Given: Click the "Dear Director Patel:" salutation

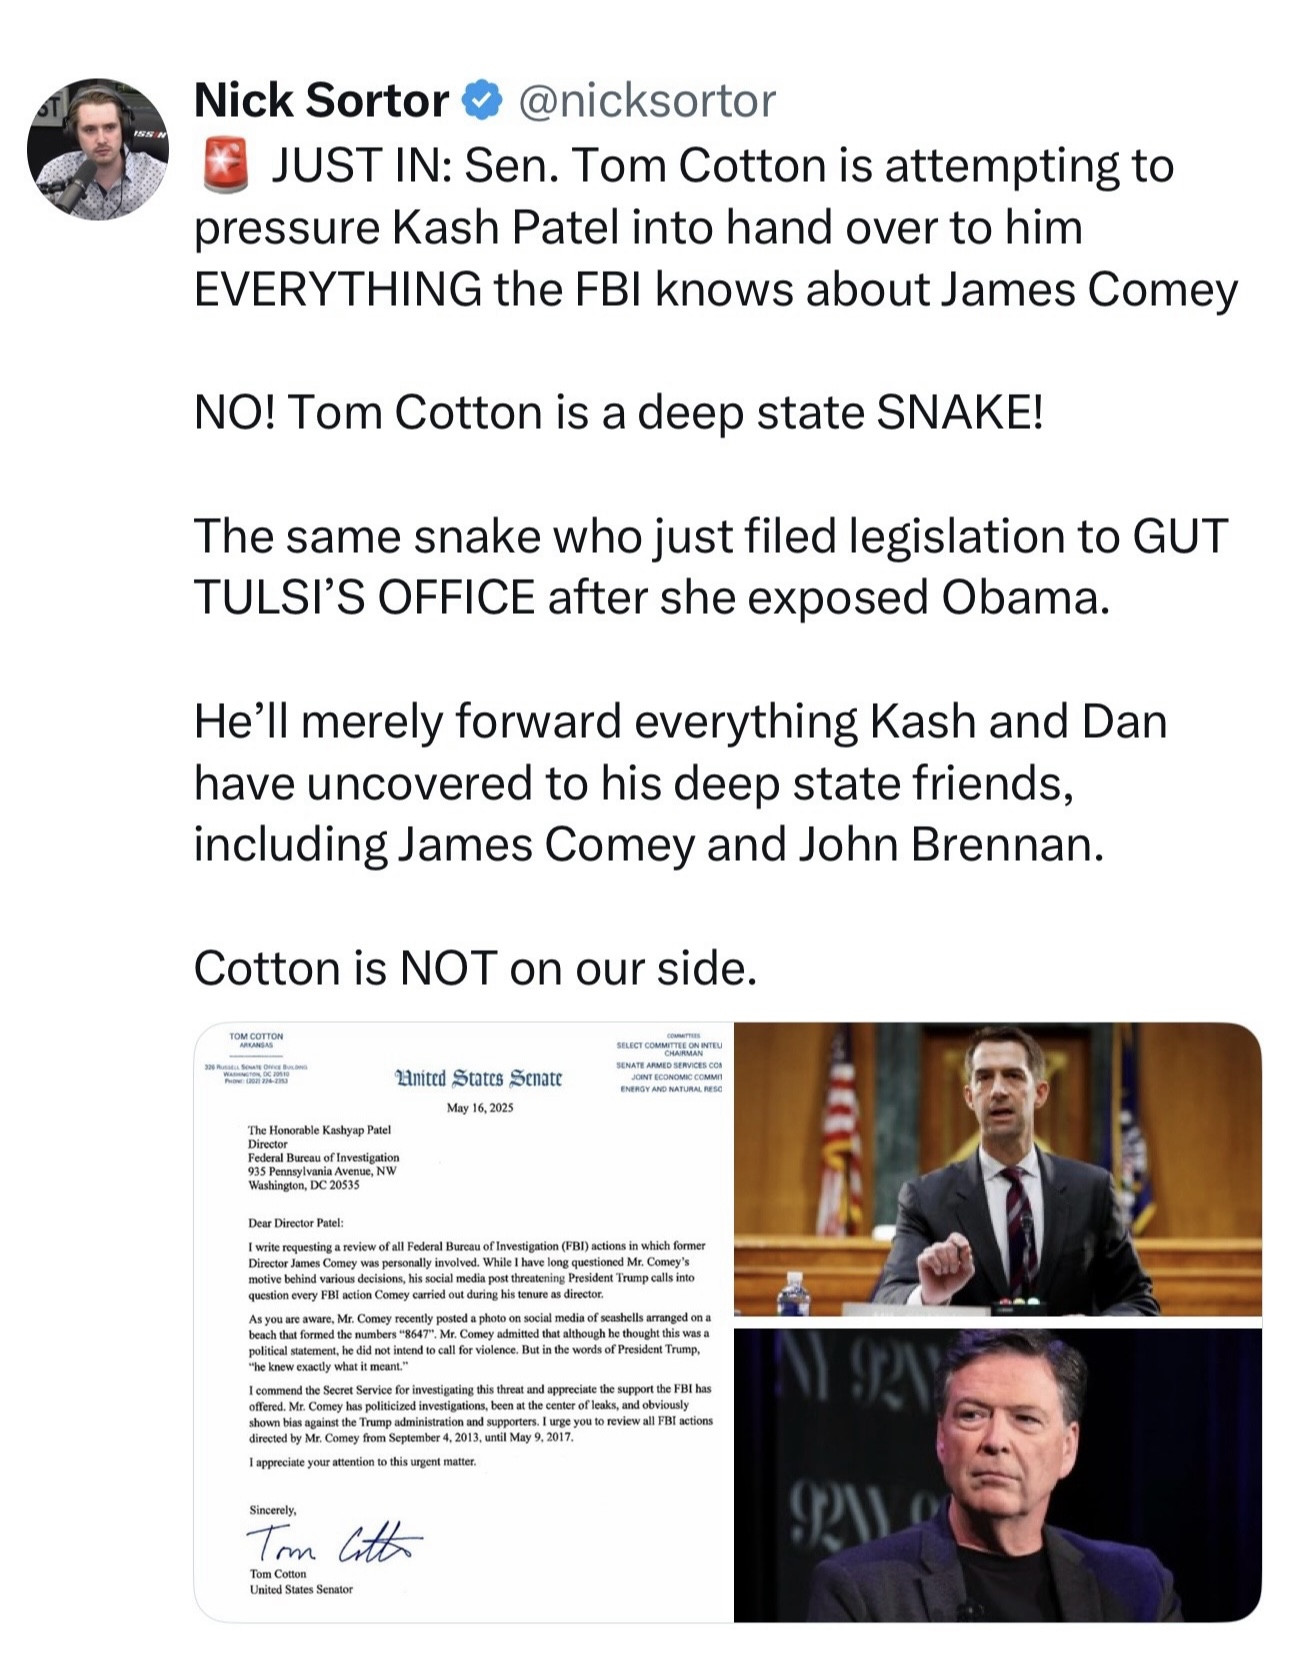Looking at the screenshot, I should coord(295,1222).
